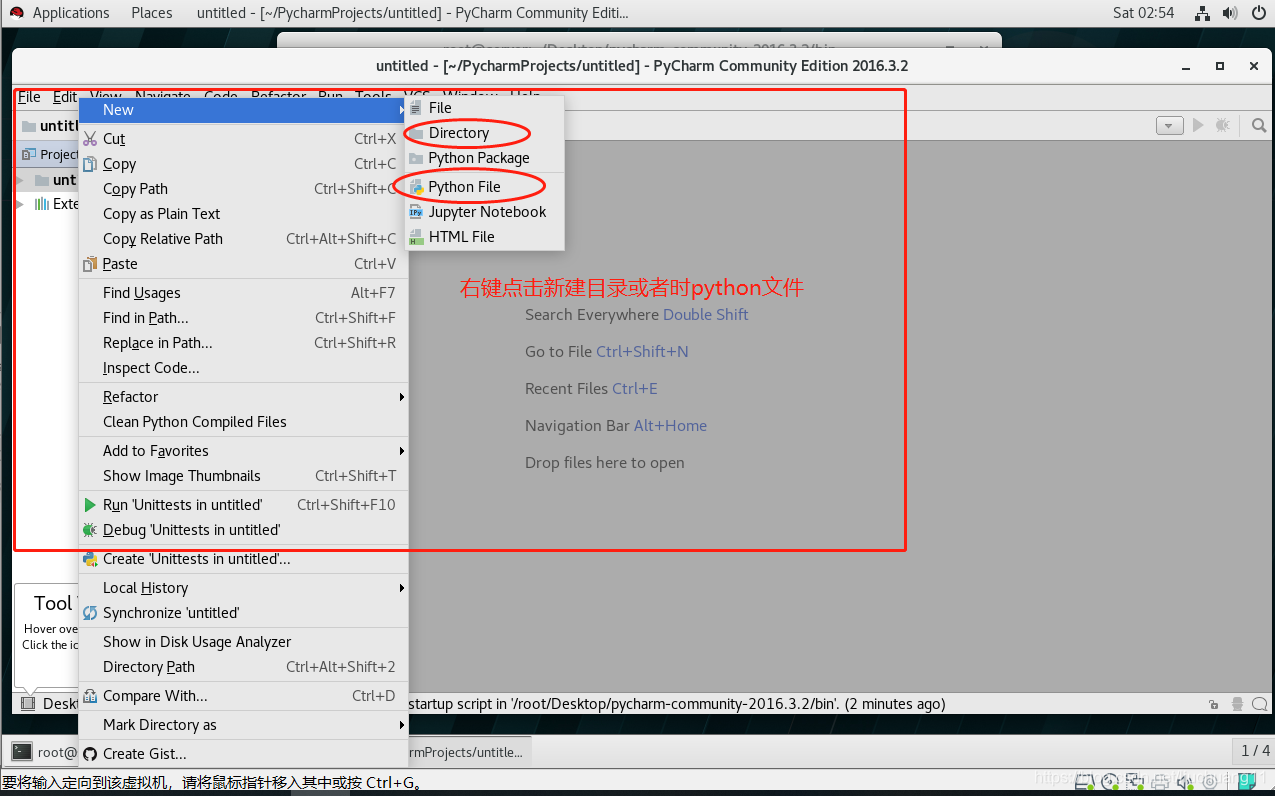The width and height of the screenshot is (1275, 796).
Task: Select Python File from the New submenu
Action: click(485, 187)
